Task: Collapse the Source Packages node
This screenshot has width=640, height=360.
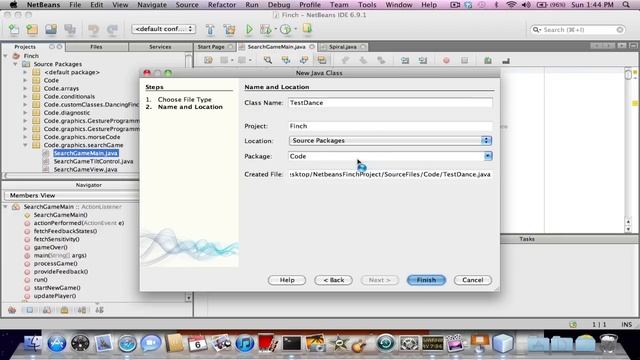Action: click(x=16, y=64)
